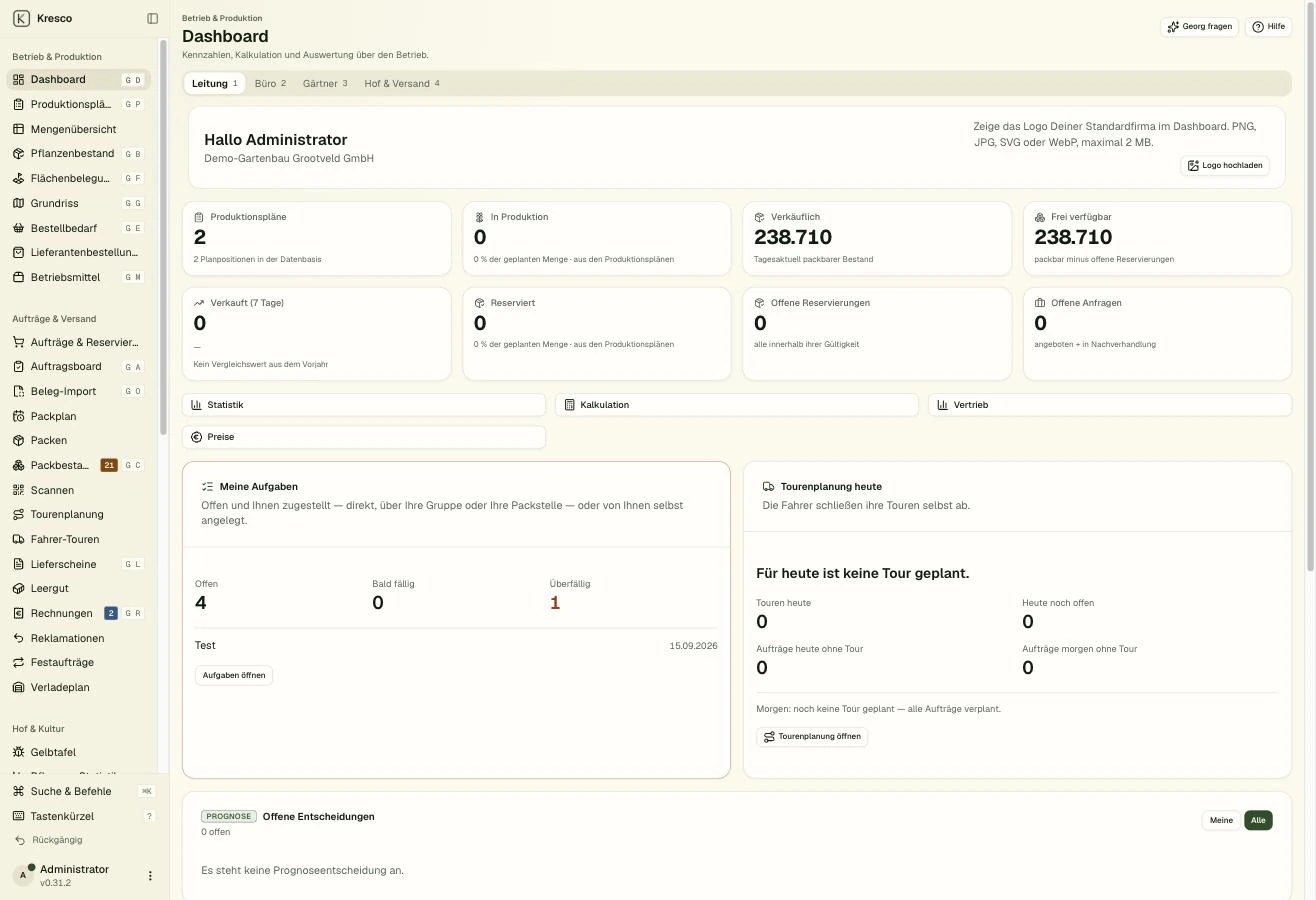Open Packplan from the sidebar
1316x900 pixels.
pos(78,416)
